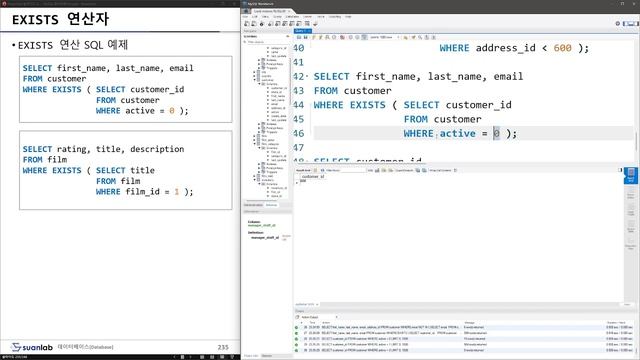Open find panel magnifier icon in editor
Viewport: 640px width, 360px height.
420,37
